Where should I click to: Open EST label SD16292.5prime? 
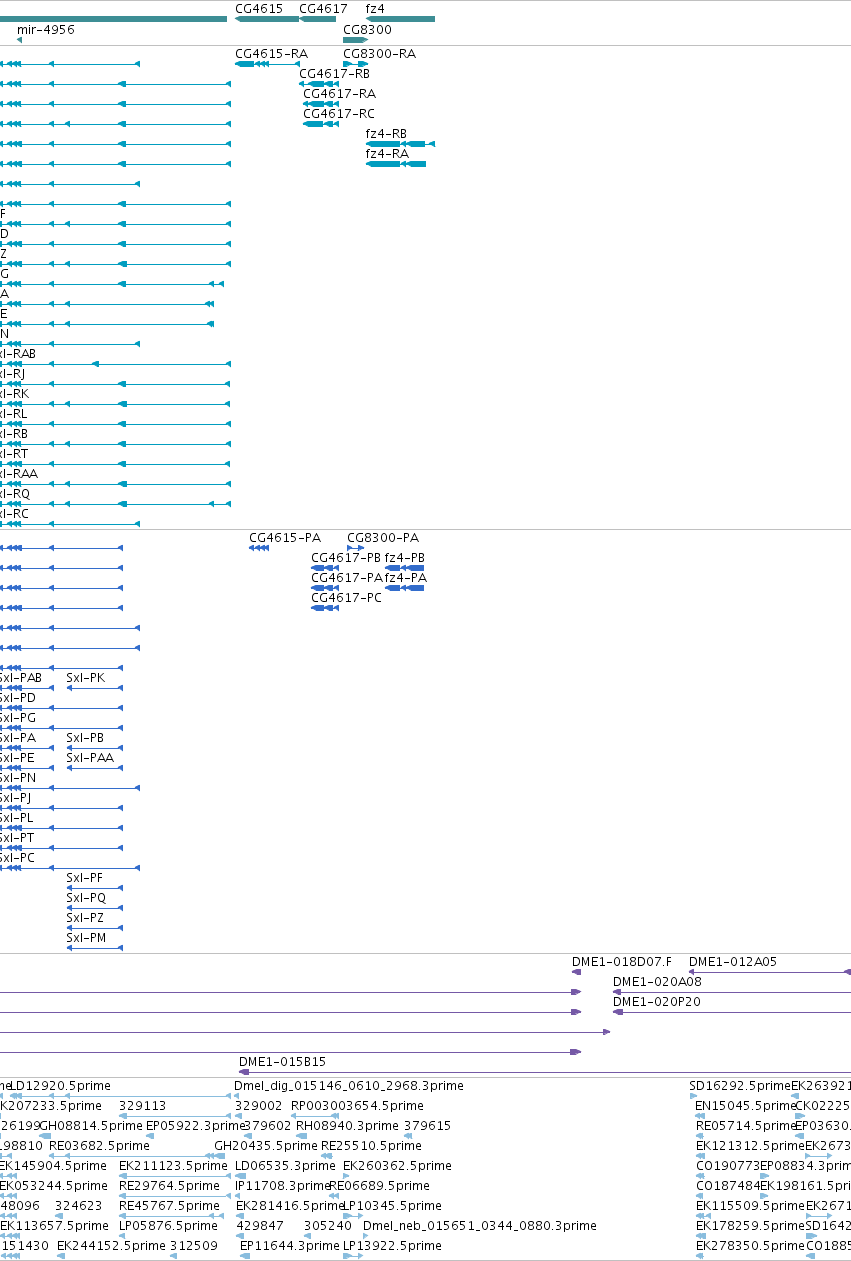tap(740, 1086)
